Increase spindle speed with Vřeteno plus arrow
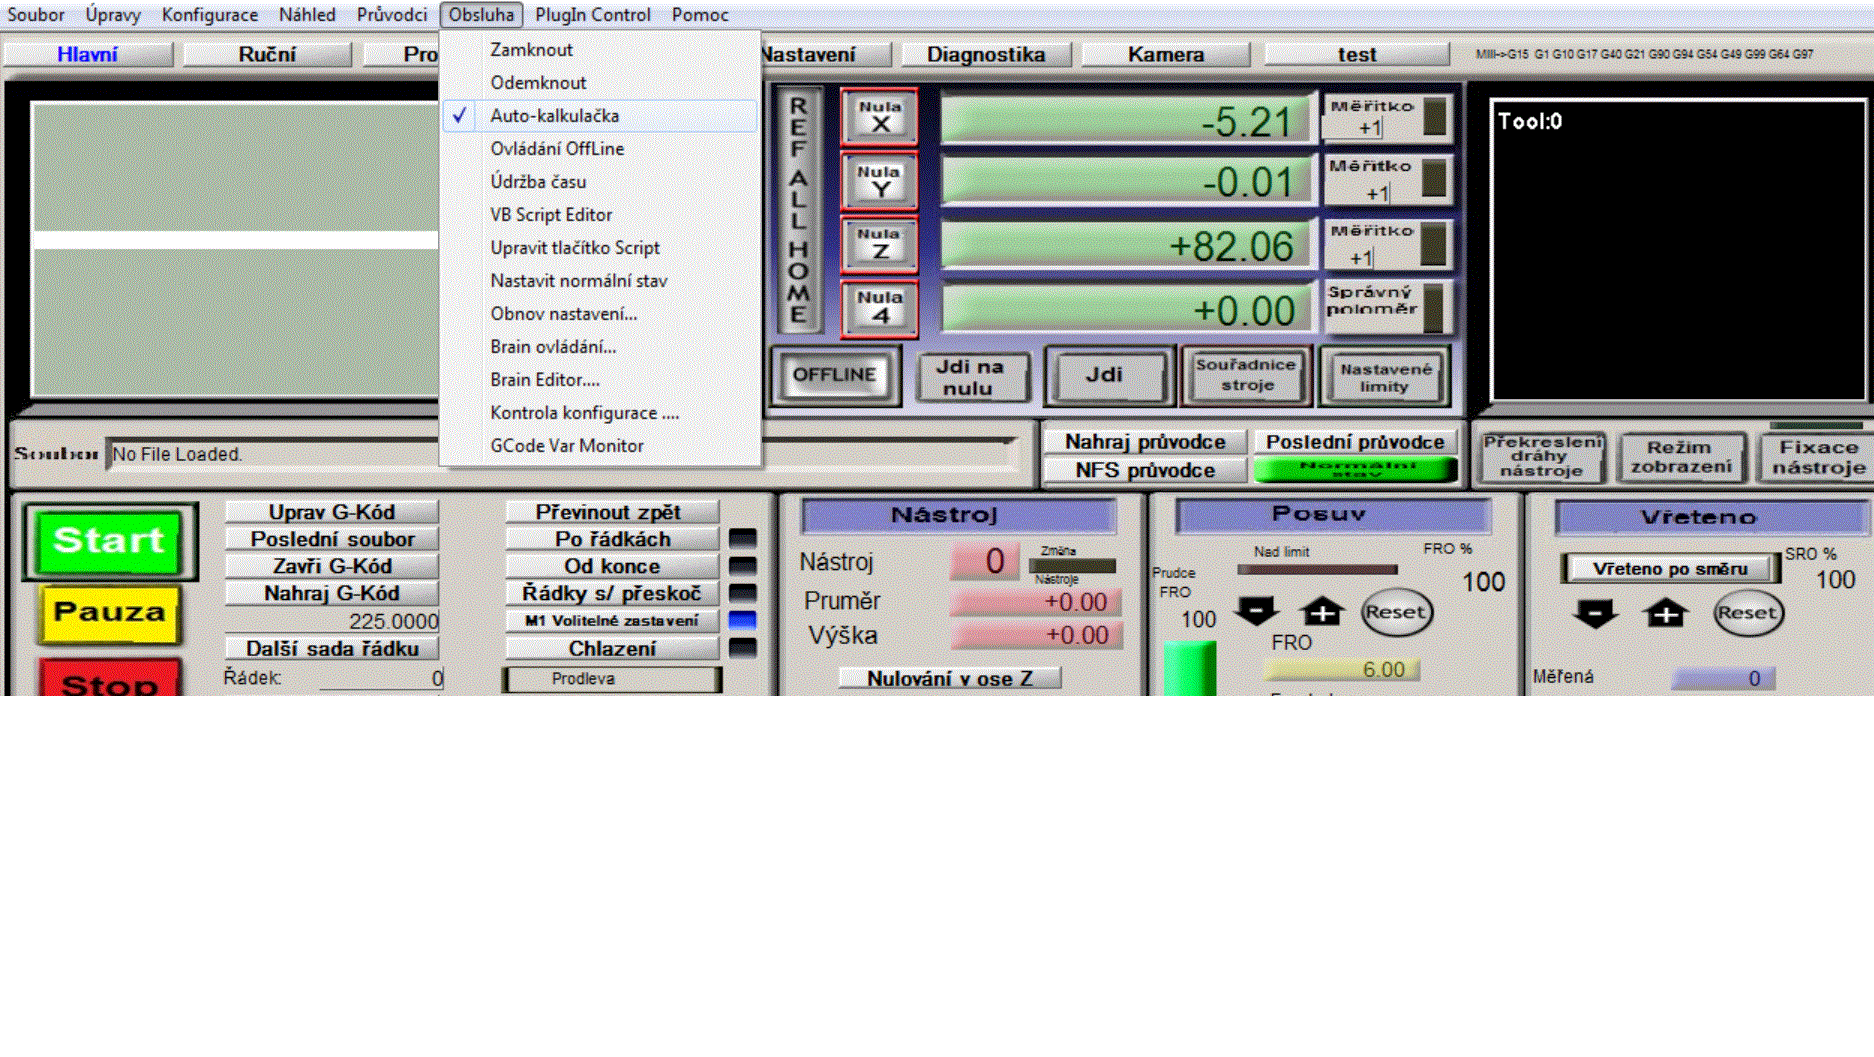This screenshot has width=1874, height=1057. tap(1665, 614)
